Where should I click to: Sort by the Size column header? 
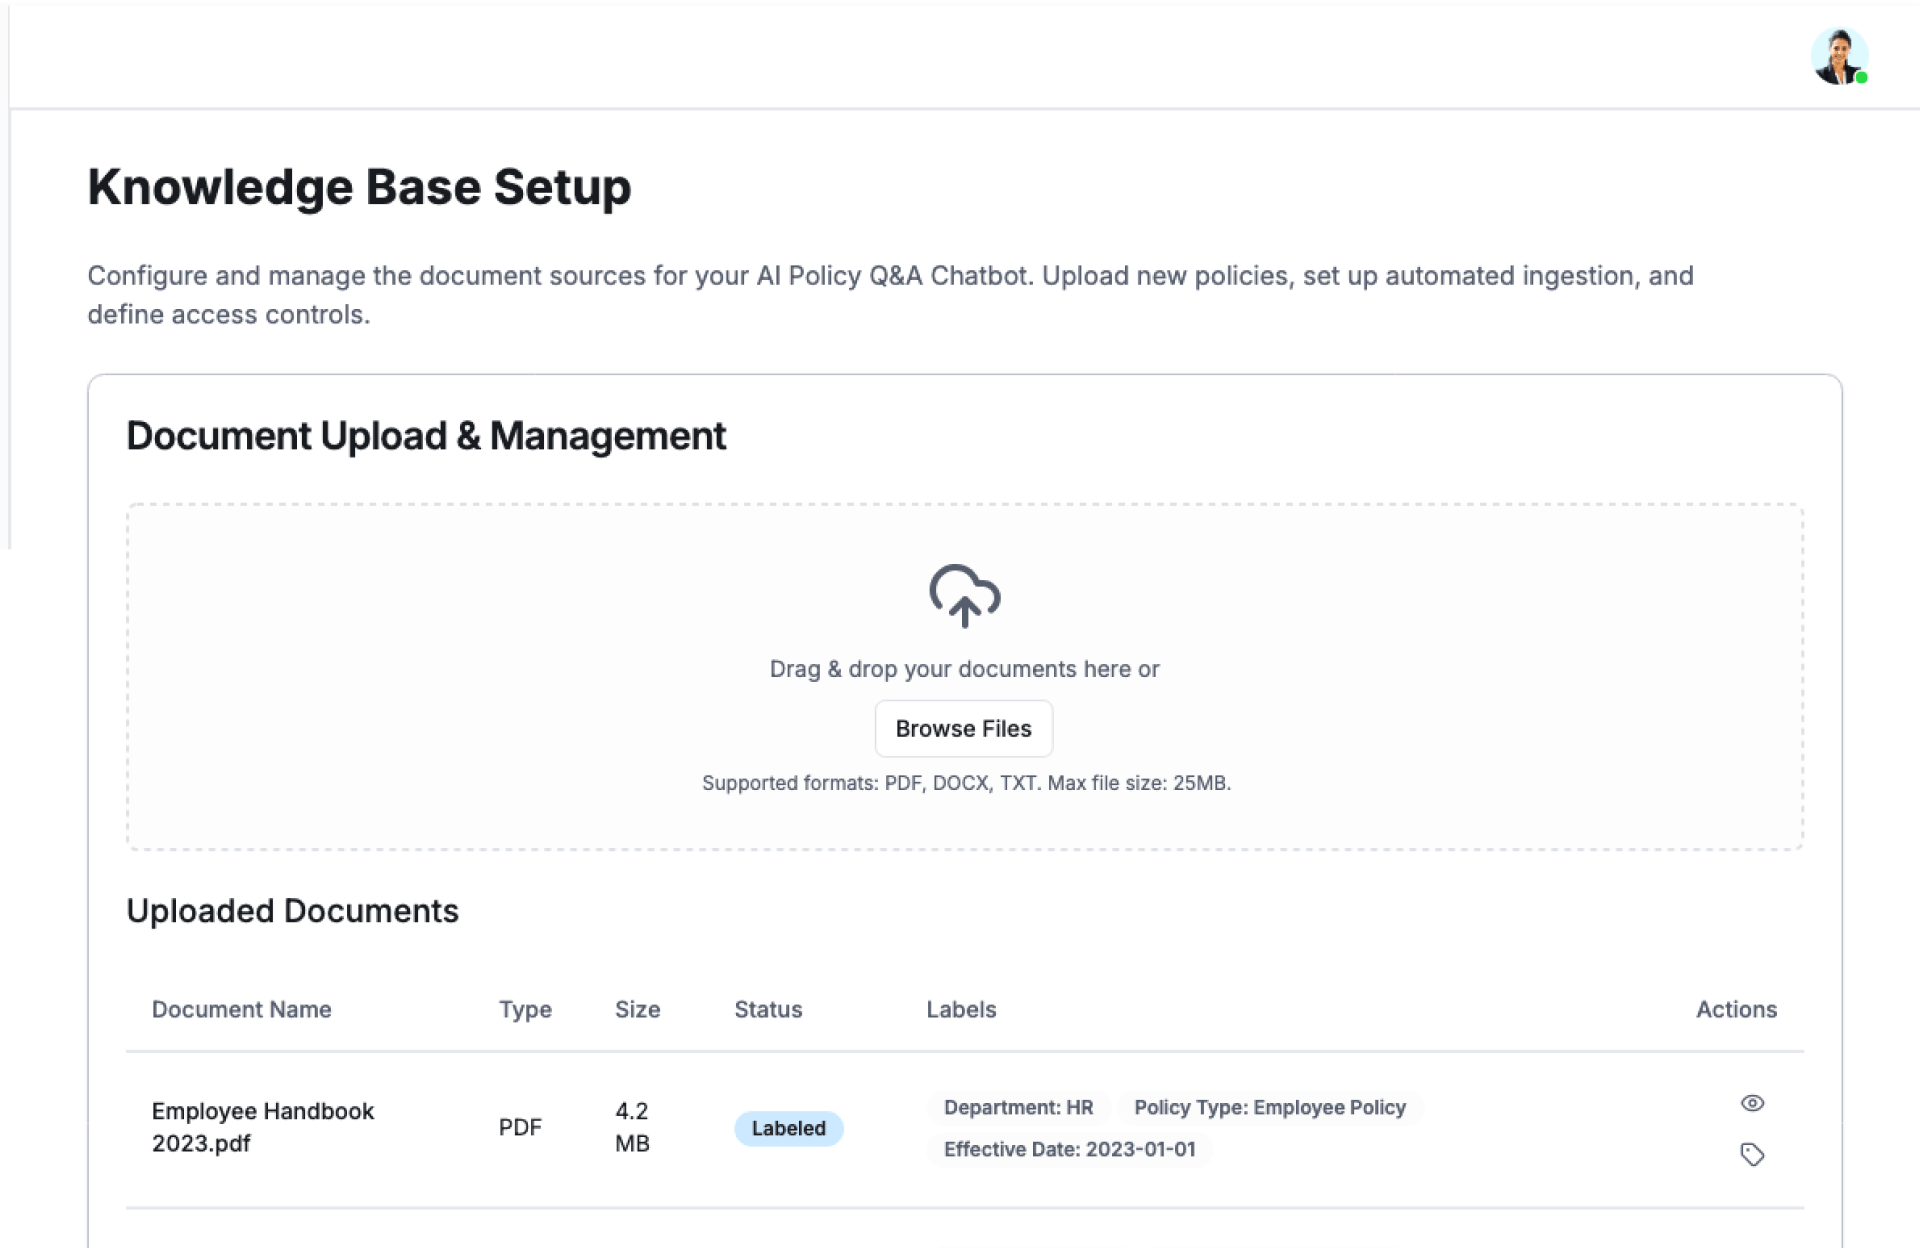pyautogui.click(x=637, y=1009)
